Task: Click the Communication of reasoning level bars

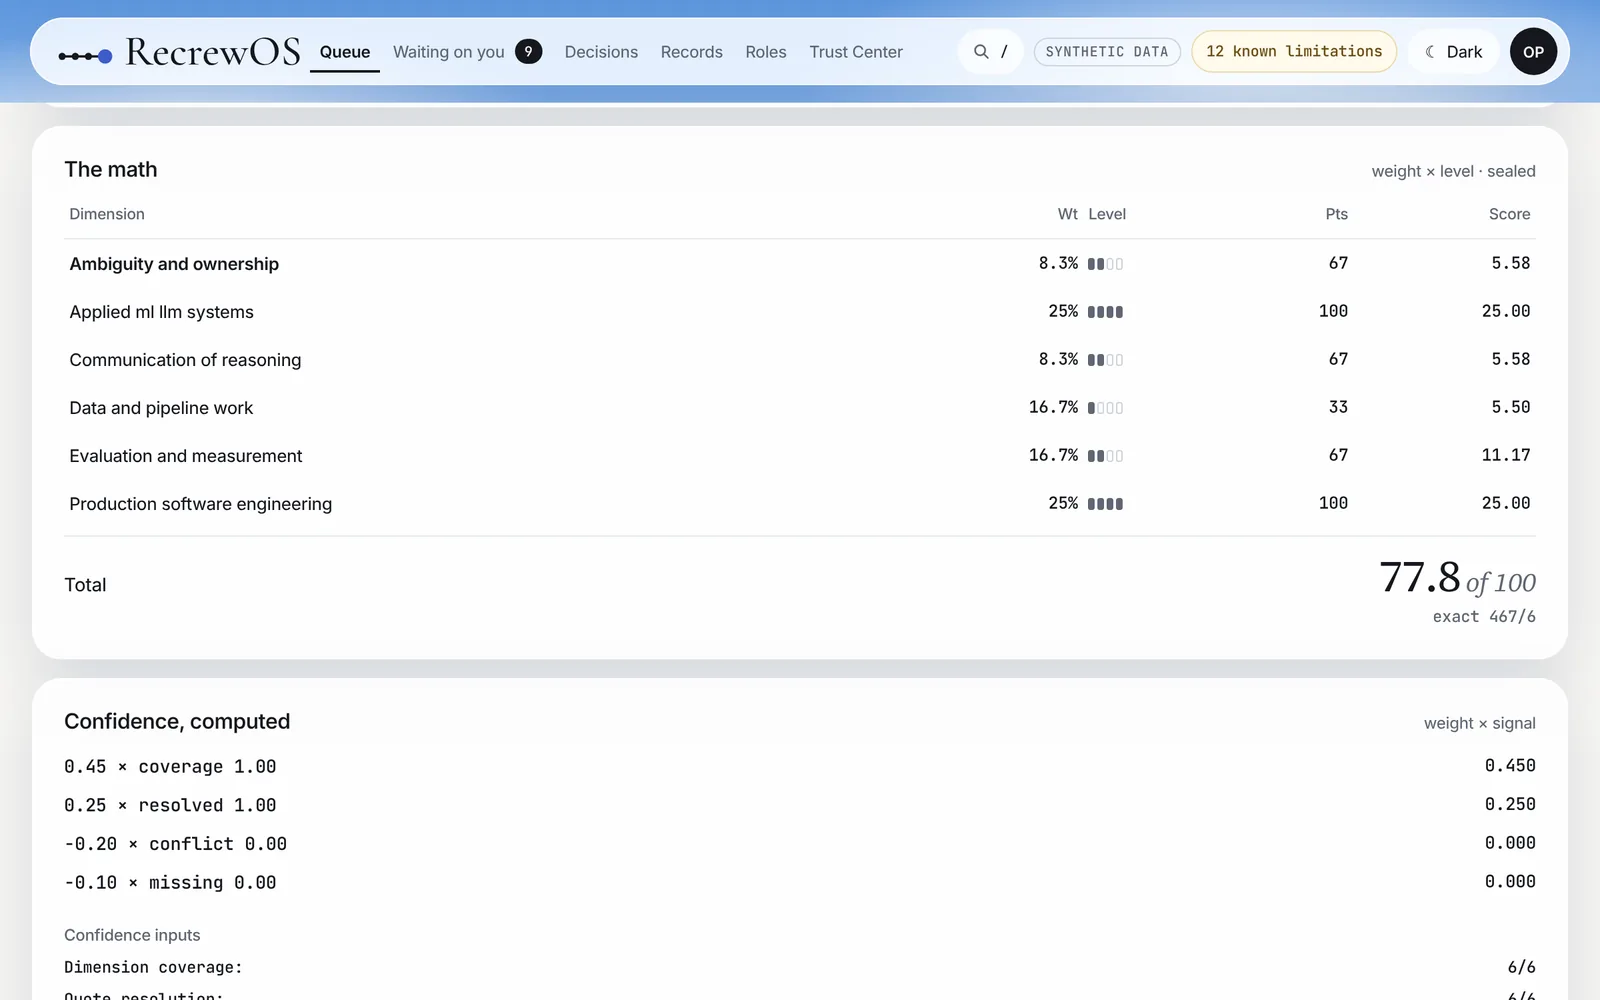Action: (x=1105, y=360)
